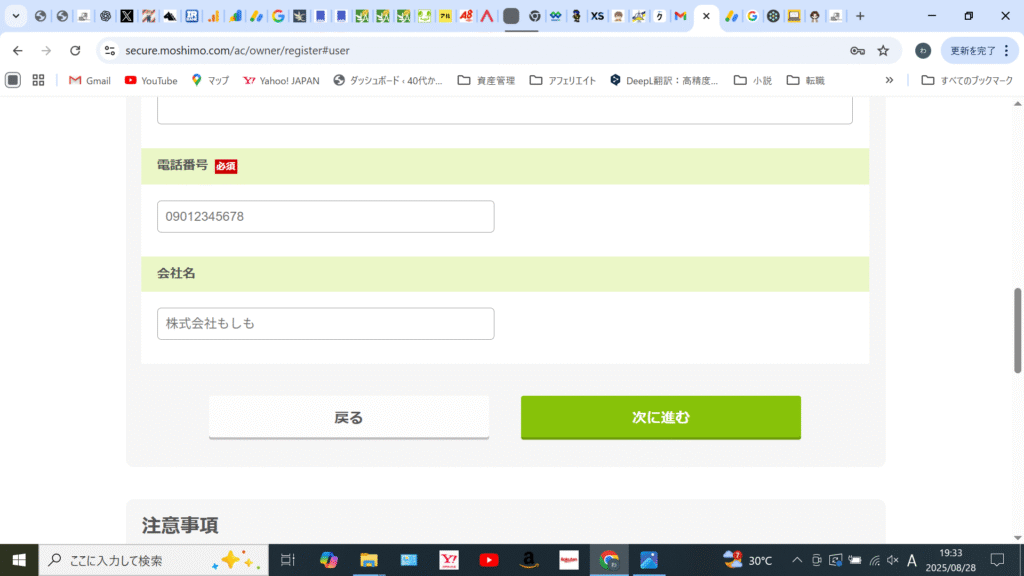Show hidden bookmarks with the double chevron
The height and width of the screenshot is (576, 1024).
(889, 80)
